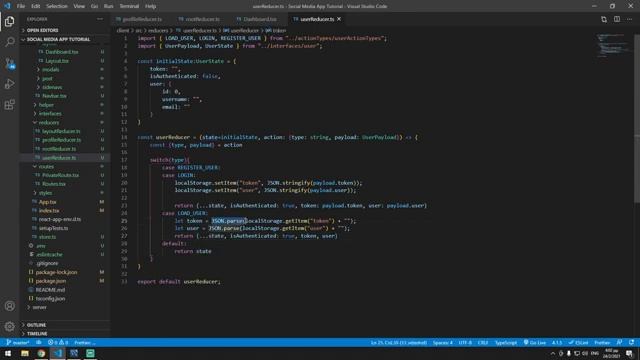Split the editor to the right
Image resolution: width=640 pixels, height=360 pixels.
click(617, 19)
